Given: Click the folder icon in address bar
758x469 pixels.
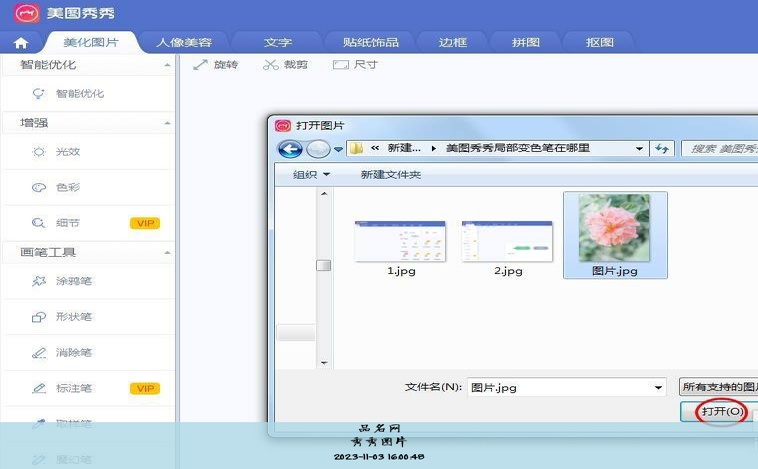Looking at the screenshot, I should tap(356, 148).
